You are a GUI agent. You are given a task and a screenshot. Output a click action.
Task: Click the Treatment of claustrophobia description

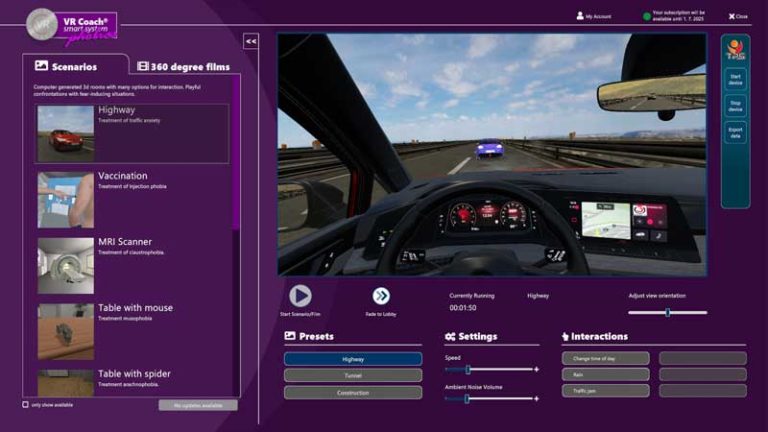point(131,253)
